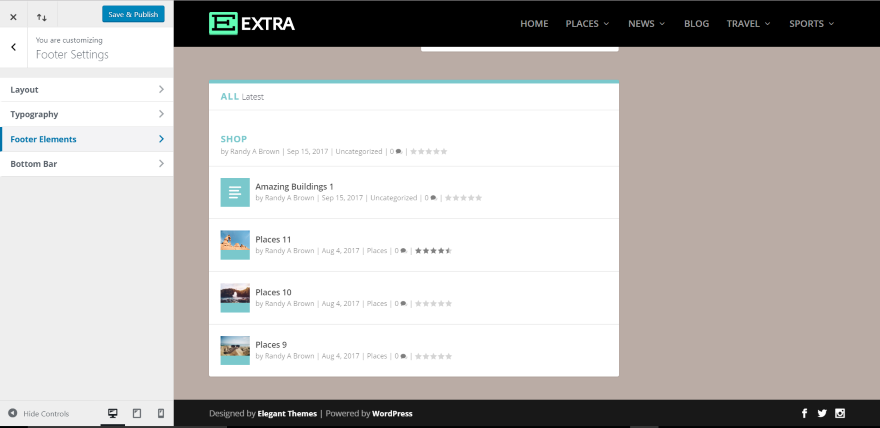Select the Blog menu item
This screenshot has width=880, height=428.
[696, 24]
